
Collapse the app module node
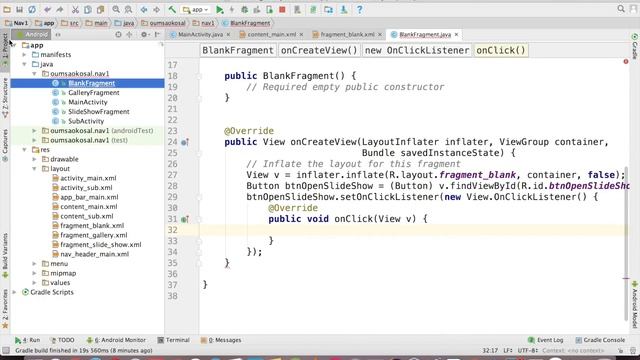pos(15,45)
